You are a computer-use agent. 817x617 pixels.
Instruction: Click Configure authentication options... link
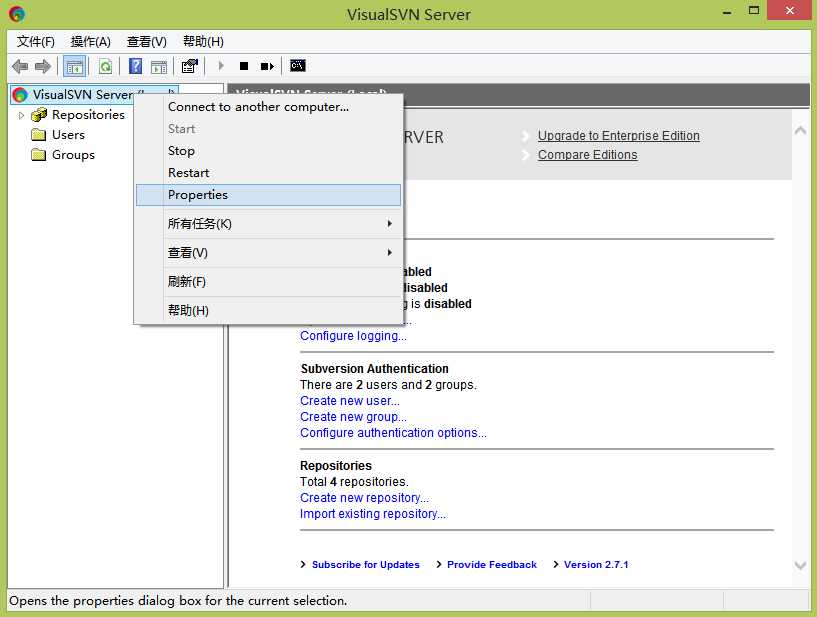393,433
